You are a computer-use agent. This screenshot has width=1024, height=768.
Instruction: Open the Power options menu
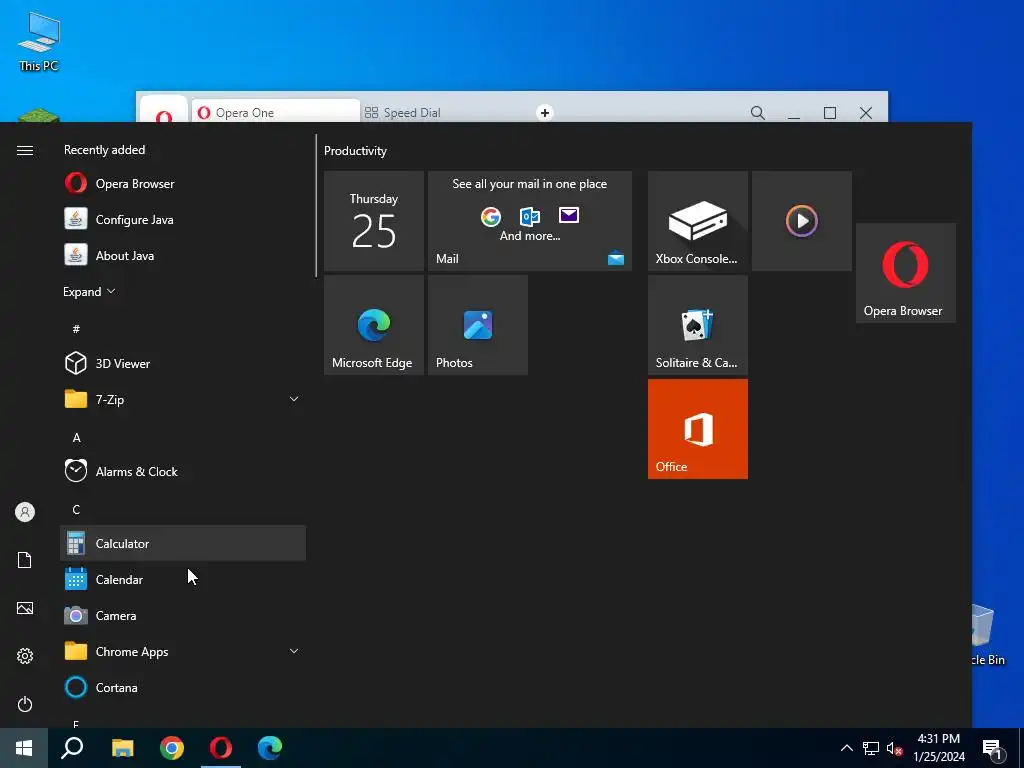[x=25, y=704]
